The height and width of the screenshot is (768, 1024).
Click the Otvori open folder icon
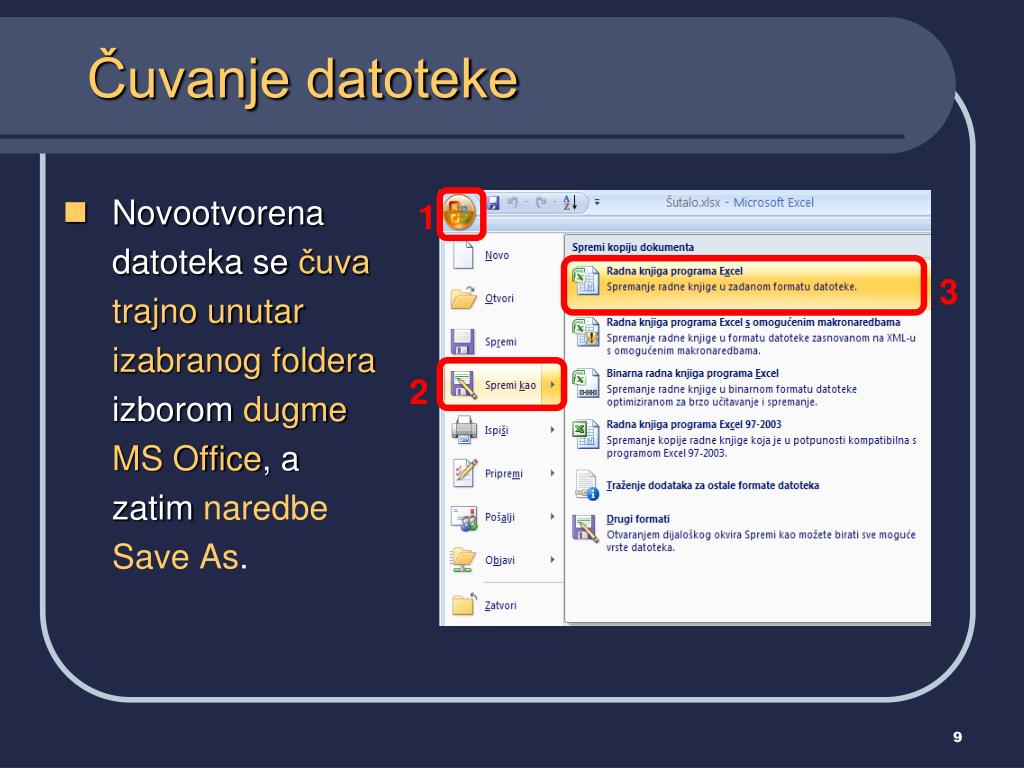click(x=464, y=298)
